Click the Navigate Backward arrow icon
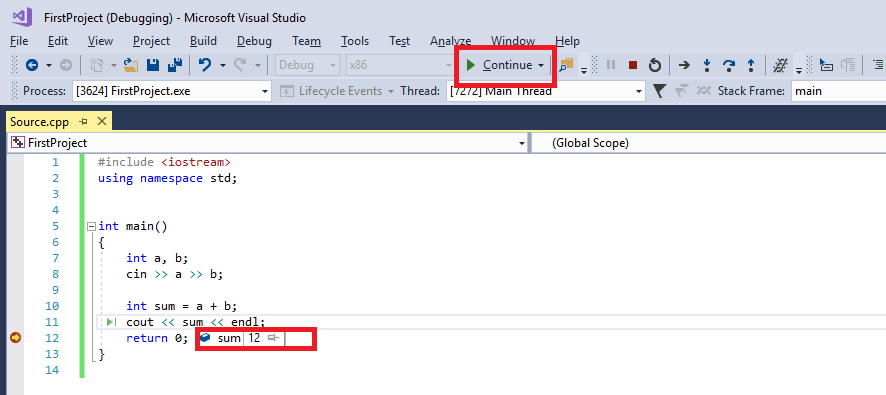The width and height of the screenshot is (886, 395). click(32, 66)
